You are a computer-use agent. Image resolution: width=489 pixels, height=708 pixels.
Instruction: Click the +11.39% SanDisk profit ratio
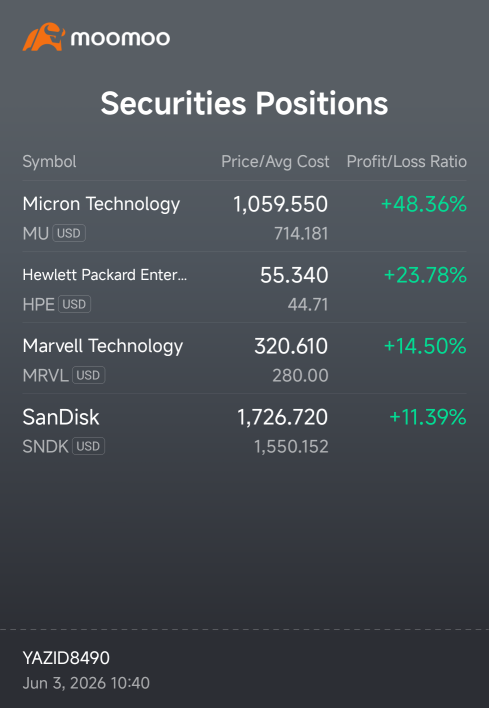pos(428,417)
